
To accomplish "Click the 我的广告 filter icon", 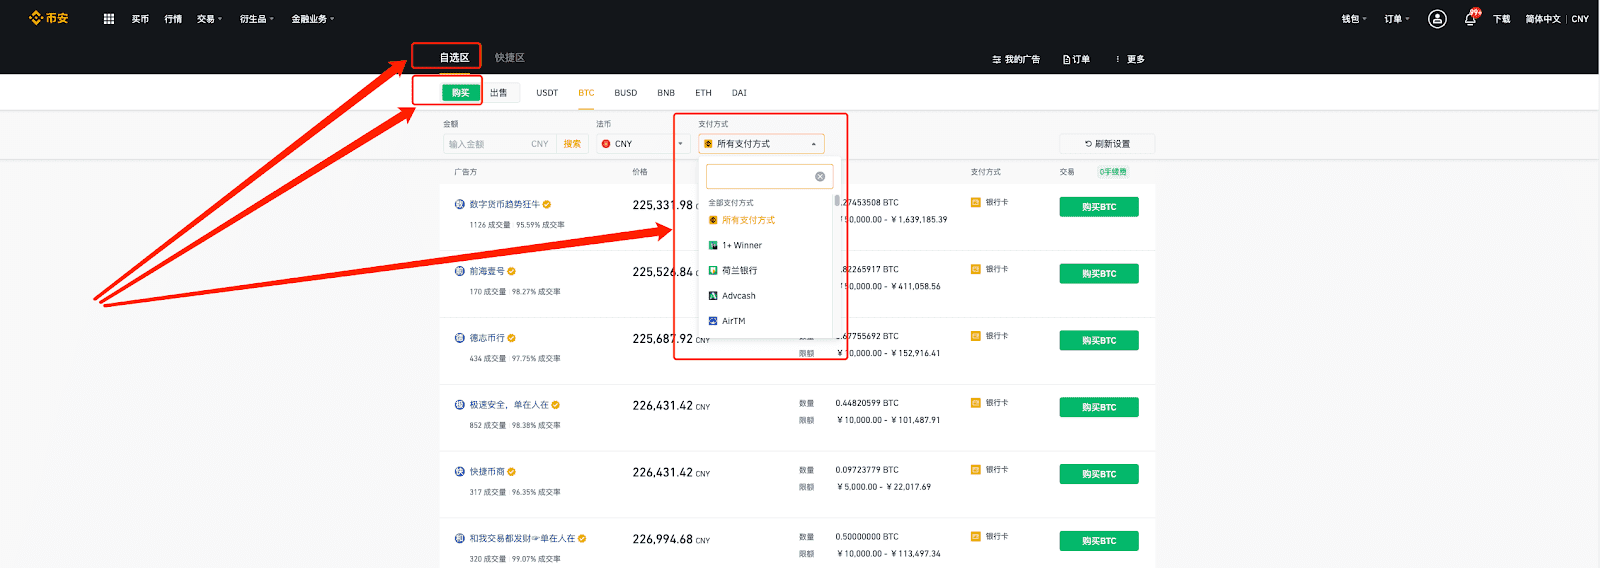I will (996, 59).
